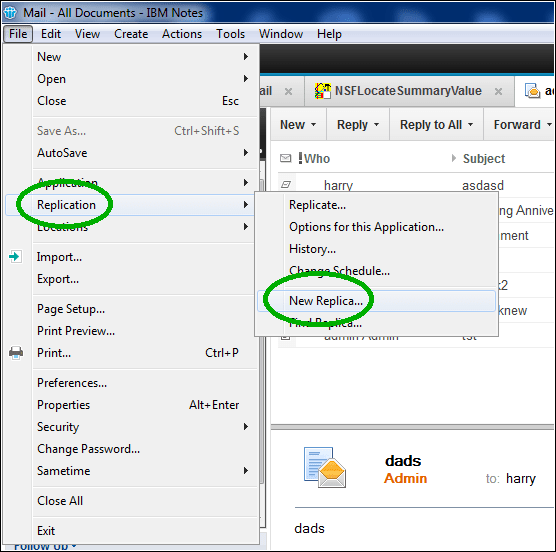Click the importance exclamation column header

point(300,158)
